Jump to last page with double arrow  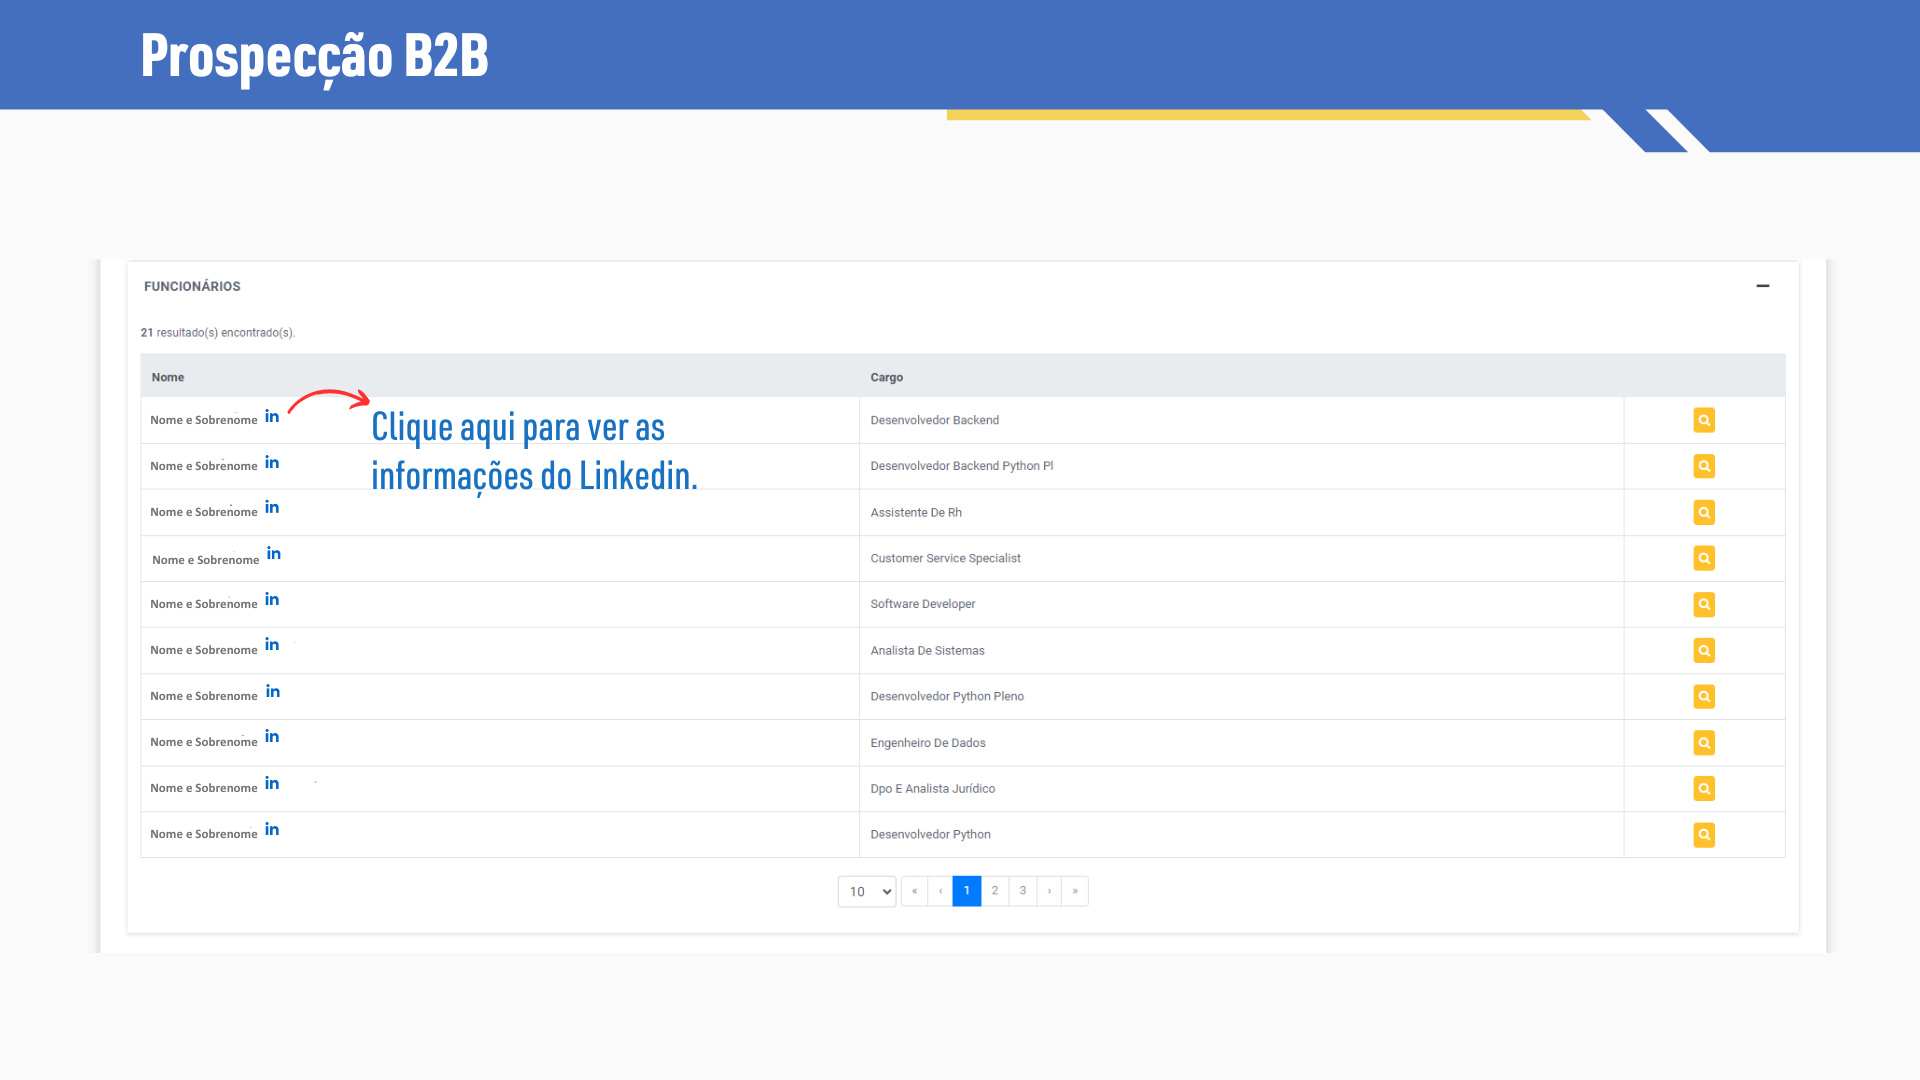pos(1075,891)
